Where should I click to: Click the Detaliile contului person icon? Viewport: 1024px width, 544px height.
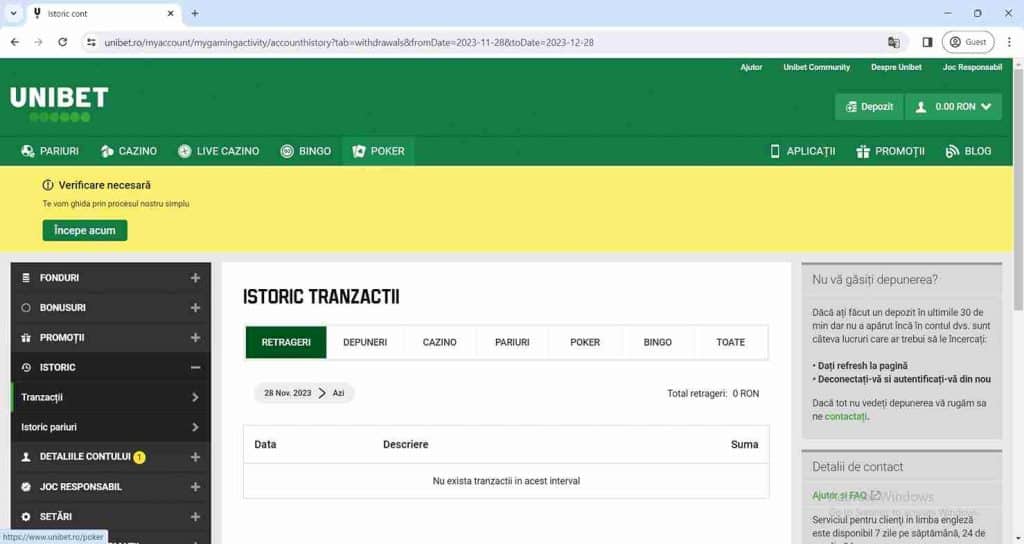(x=26, y=457)
